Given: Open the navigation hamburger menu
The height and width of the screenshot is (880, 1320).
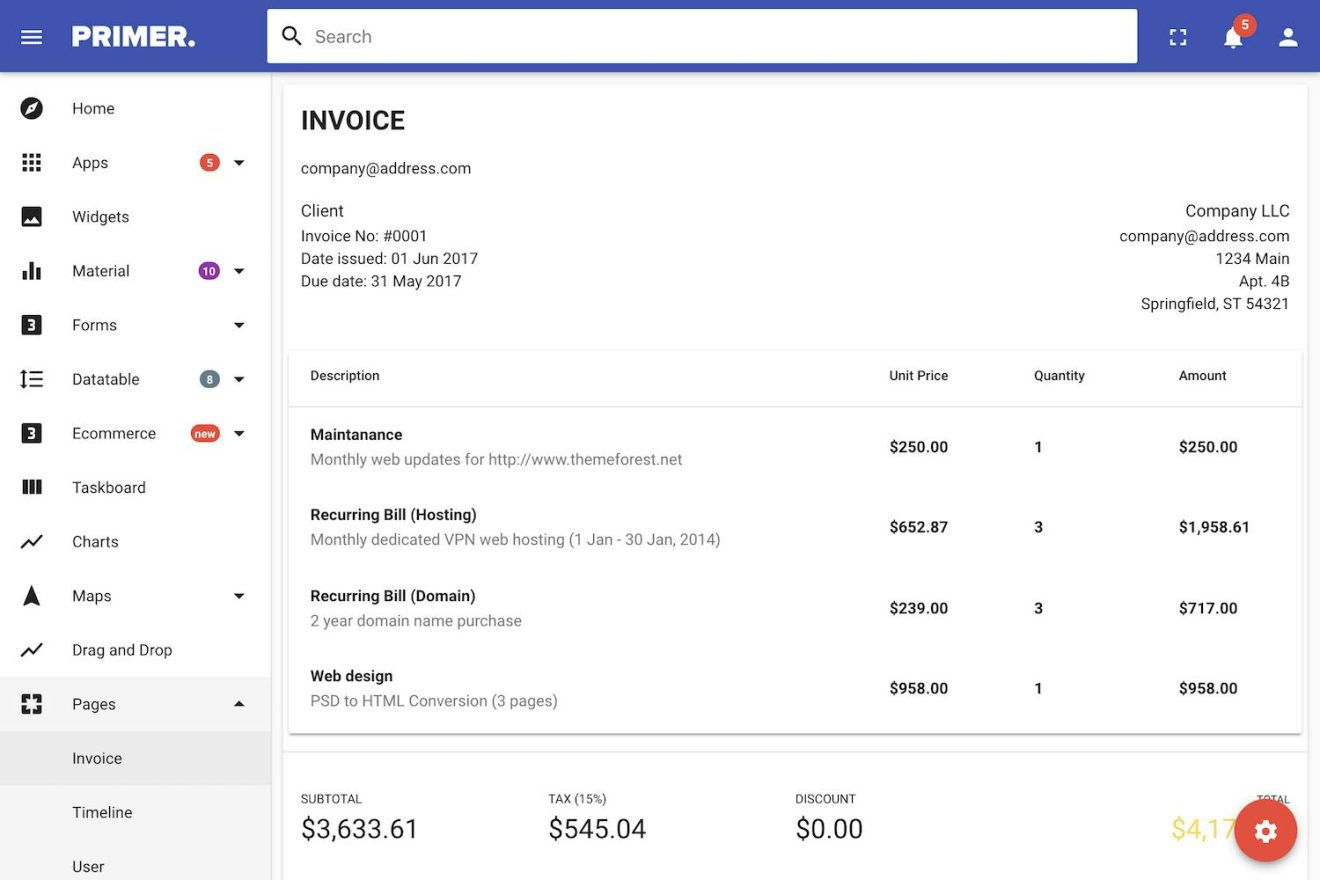Looking at the screenshot, I should click(31, 36).
